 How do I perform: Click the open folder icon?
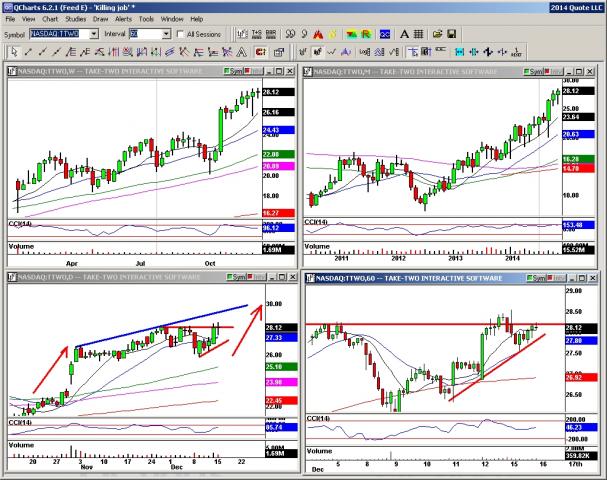coord(437,34)
